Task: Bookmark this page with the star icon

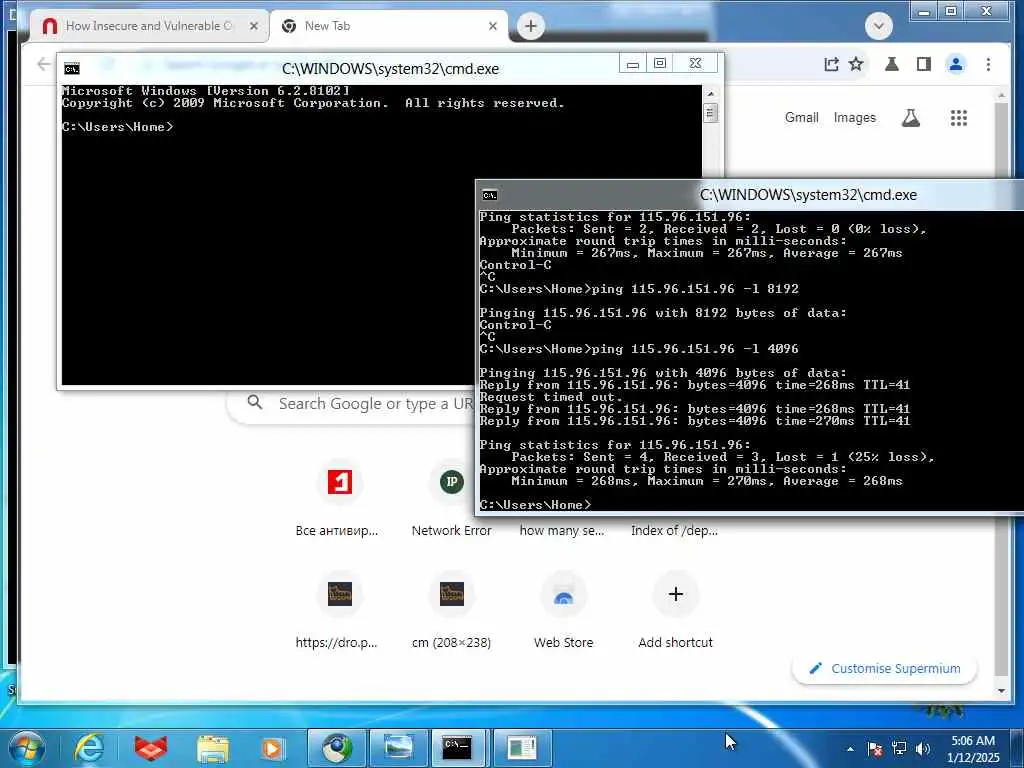Action: coord(856,64)
